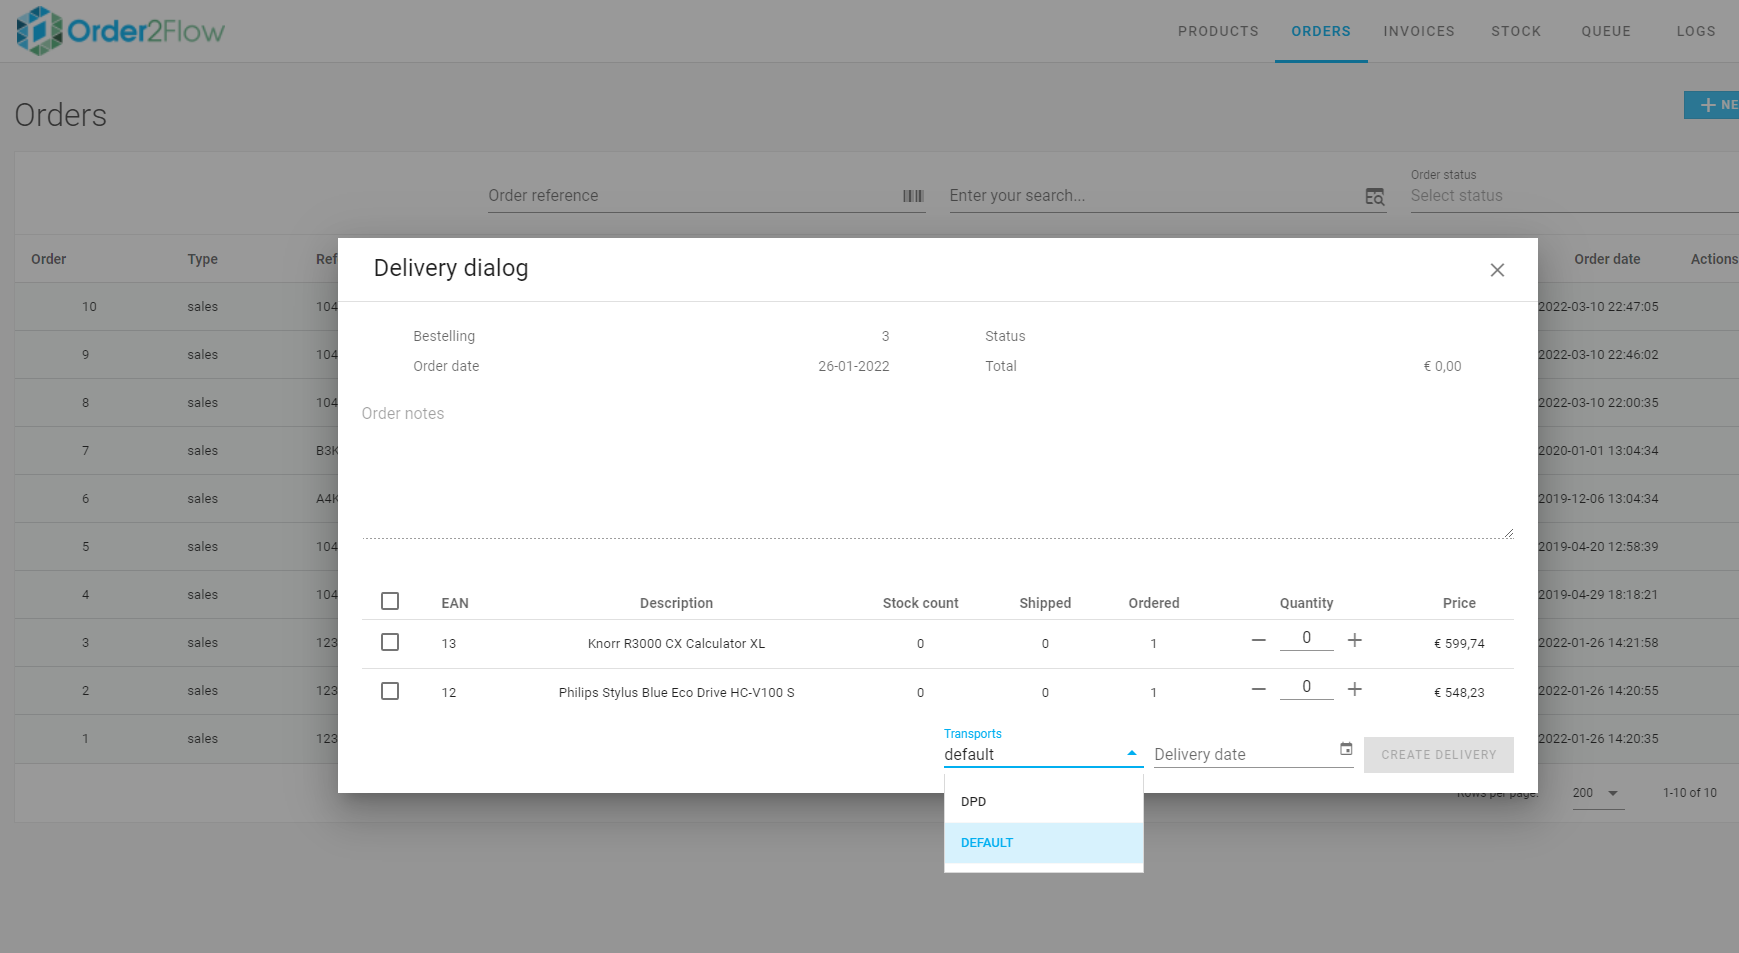Go to the Products tab
This screenshot has width=1739, height=953.
point(1218,31)
